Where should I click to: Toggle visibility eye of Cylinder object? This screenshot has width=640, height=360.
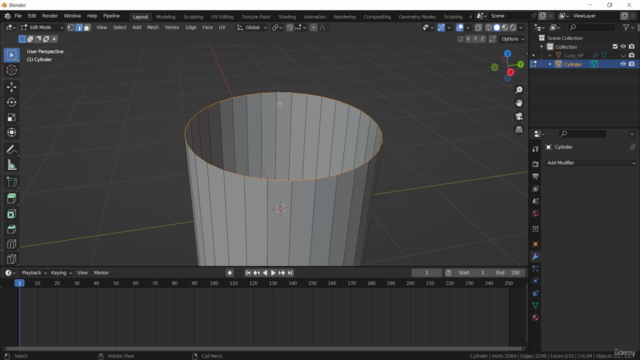point(623,64)
